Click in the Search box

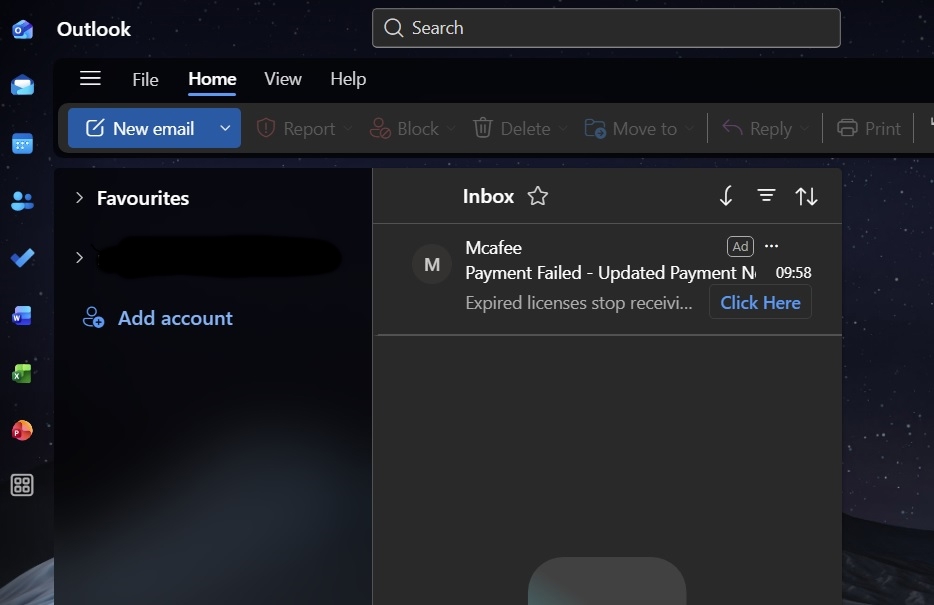tap(606, 28)
